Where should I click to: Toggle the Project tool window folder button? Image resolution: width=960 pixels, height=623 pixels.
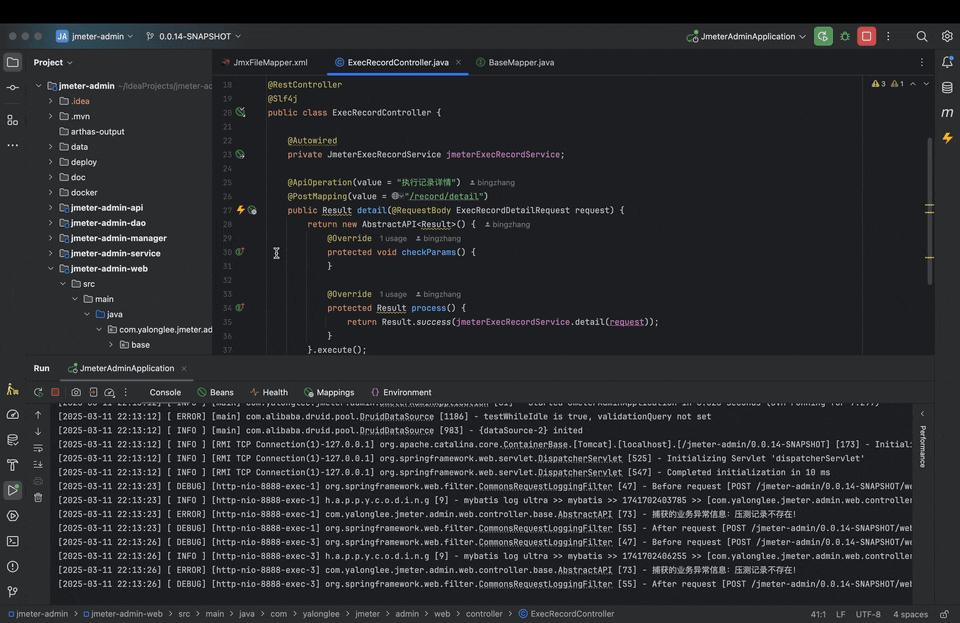coord(12,62)
